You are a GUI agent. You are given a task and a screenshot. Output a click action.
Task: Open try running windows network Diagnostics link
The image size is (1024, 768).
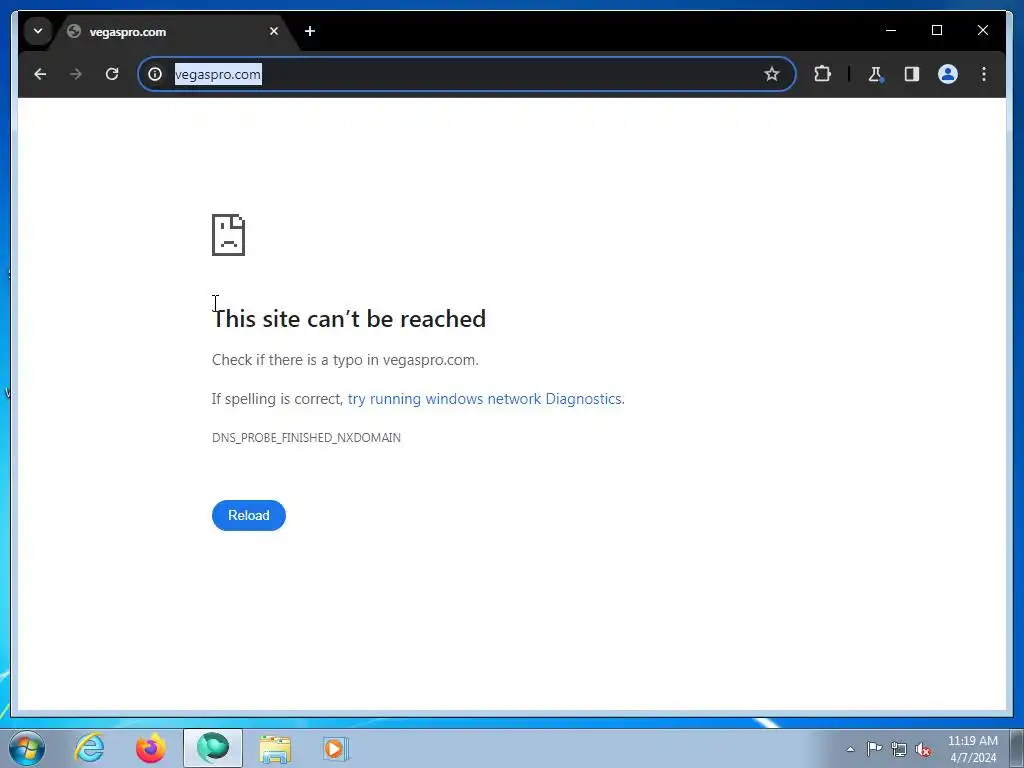point(485,399)
